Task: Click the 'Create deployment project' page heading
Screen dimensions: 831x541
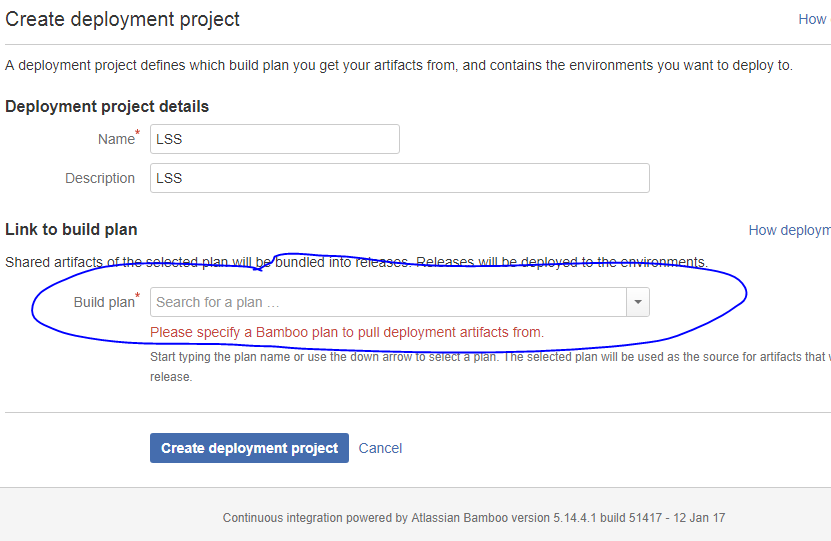Action: 122,19
